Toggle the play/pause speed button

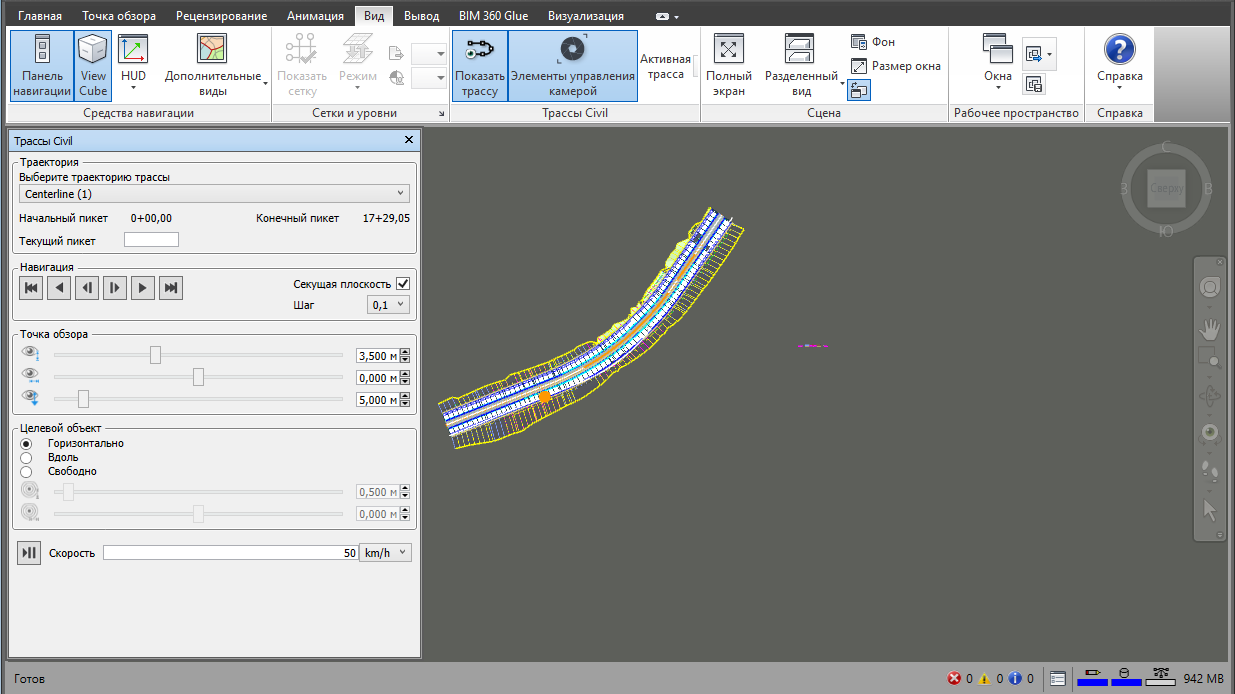[x=29, y=553]
